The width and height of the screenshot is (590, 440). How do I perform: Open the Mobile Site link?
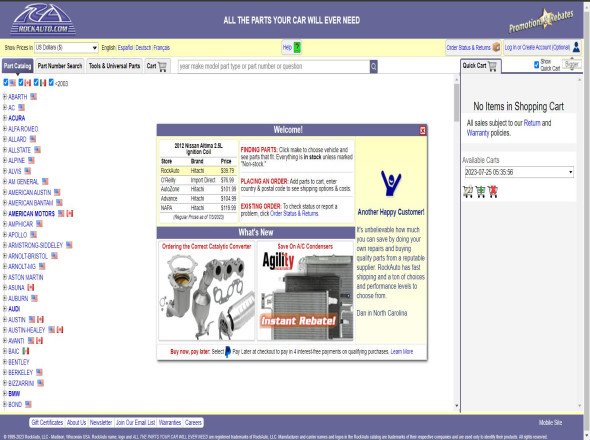(x=550, y=423)
